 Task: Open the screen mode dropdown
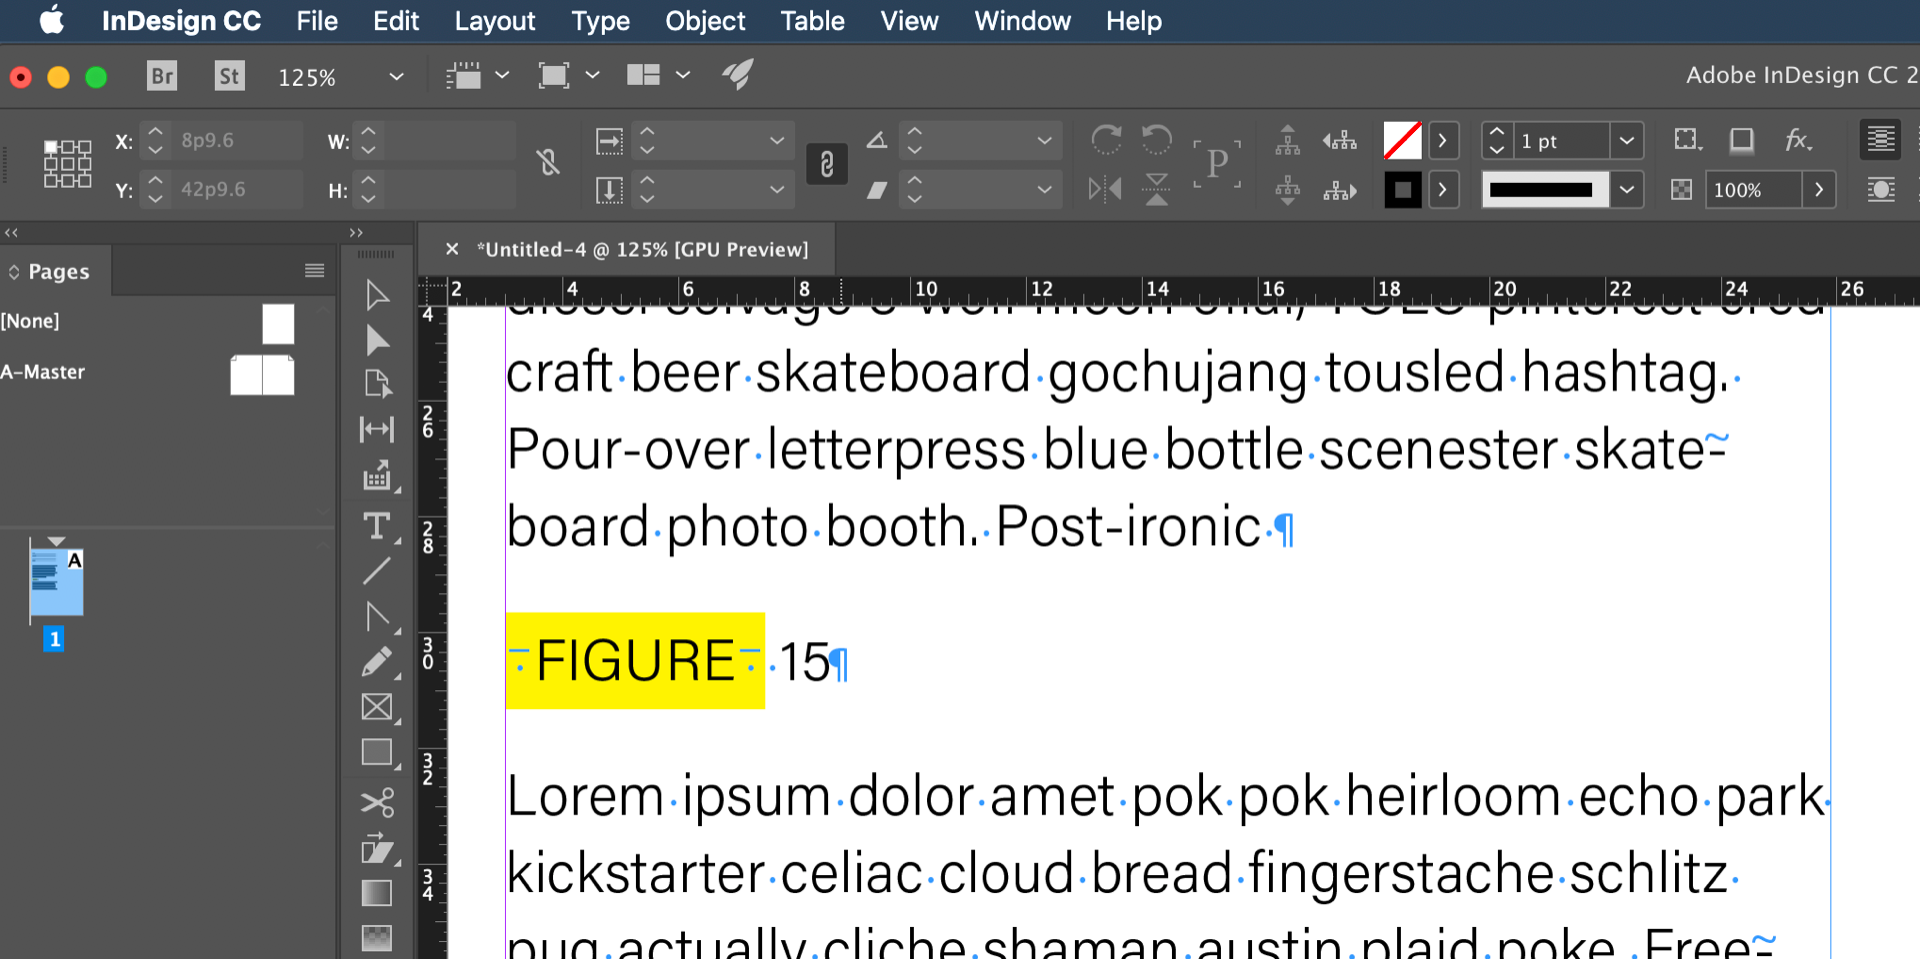click(592, 75)
